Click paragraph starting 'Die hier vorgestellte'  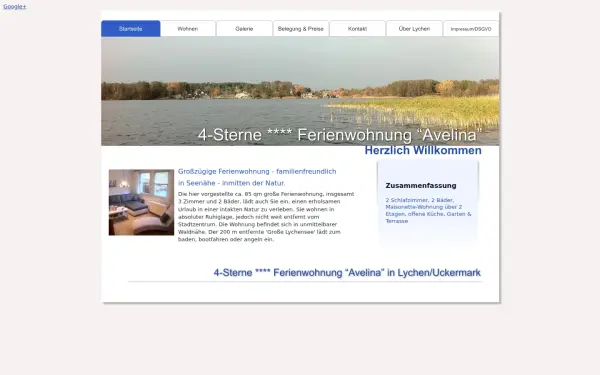point(266,217)
